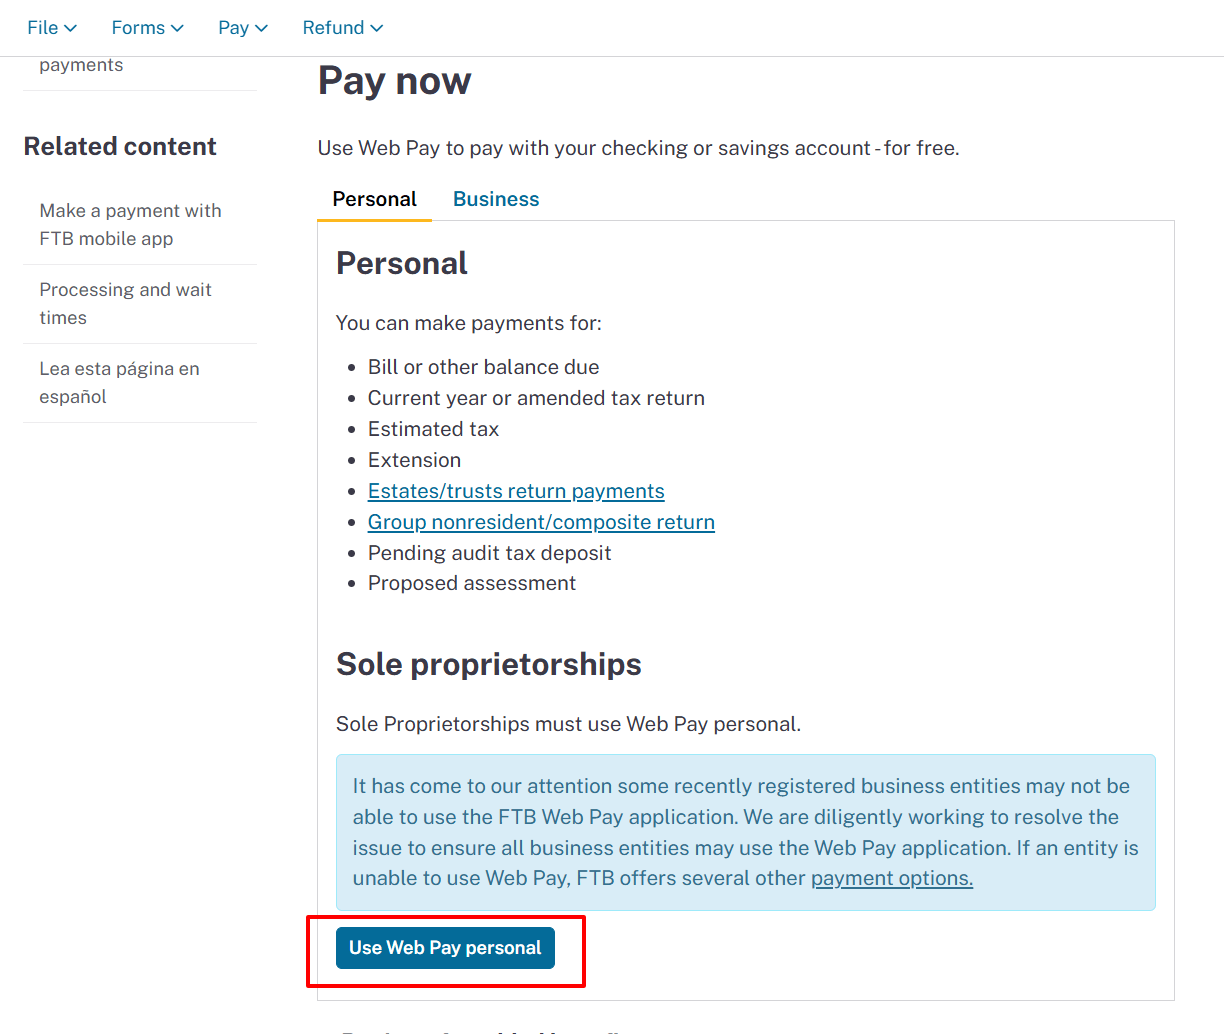Open Make a payment with FTB mobile app
The image size is (1224, 1034).
[130, 225]
